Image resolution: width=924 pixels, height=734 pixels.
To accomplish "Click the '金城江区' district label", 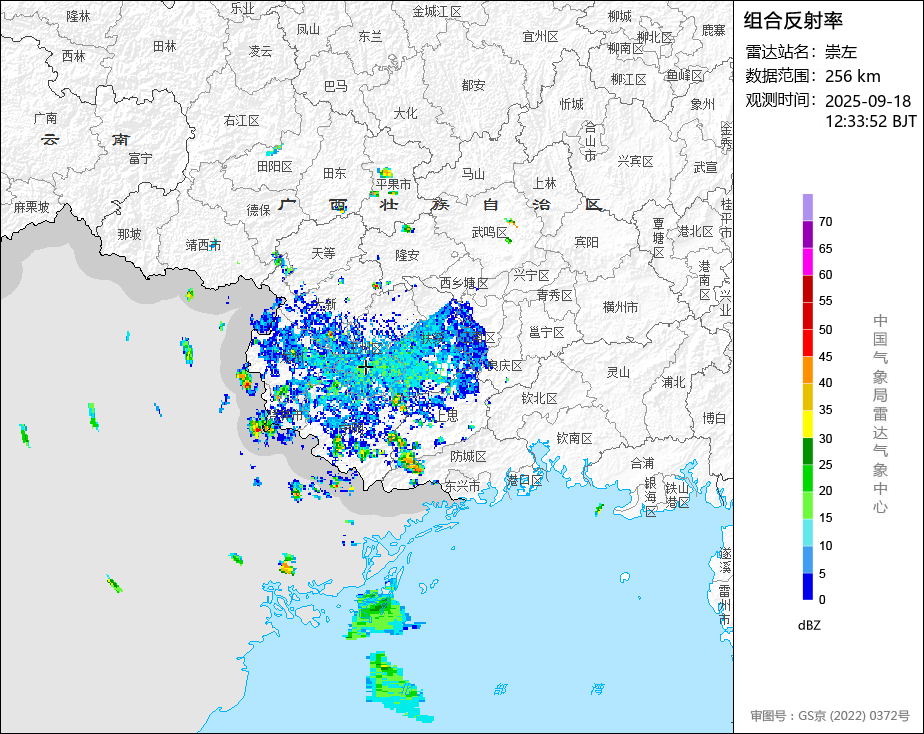I will [x=437, y=11].
